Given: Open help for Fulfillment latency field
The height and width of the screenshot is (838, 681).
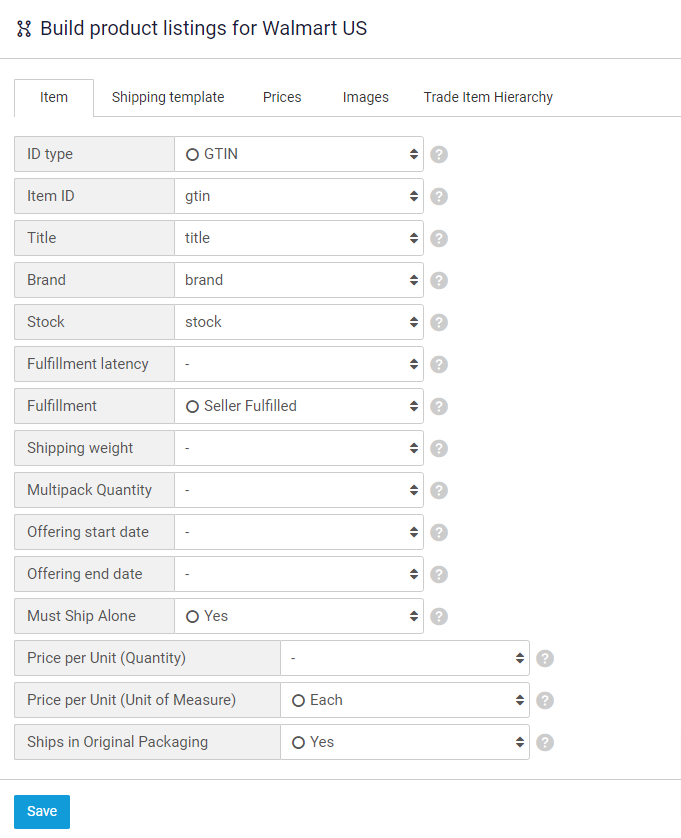Looking at the screenshot, I should pos(439,364).
